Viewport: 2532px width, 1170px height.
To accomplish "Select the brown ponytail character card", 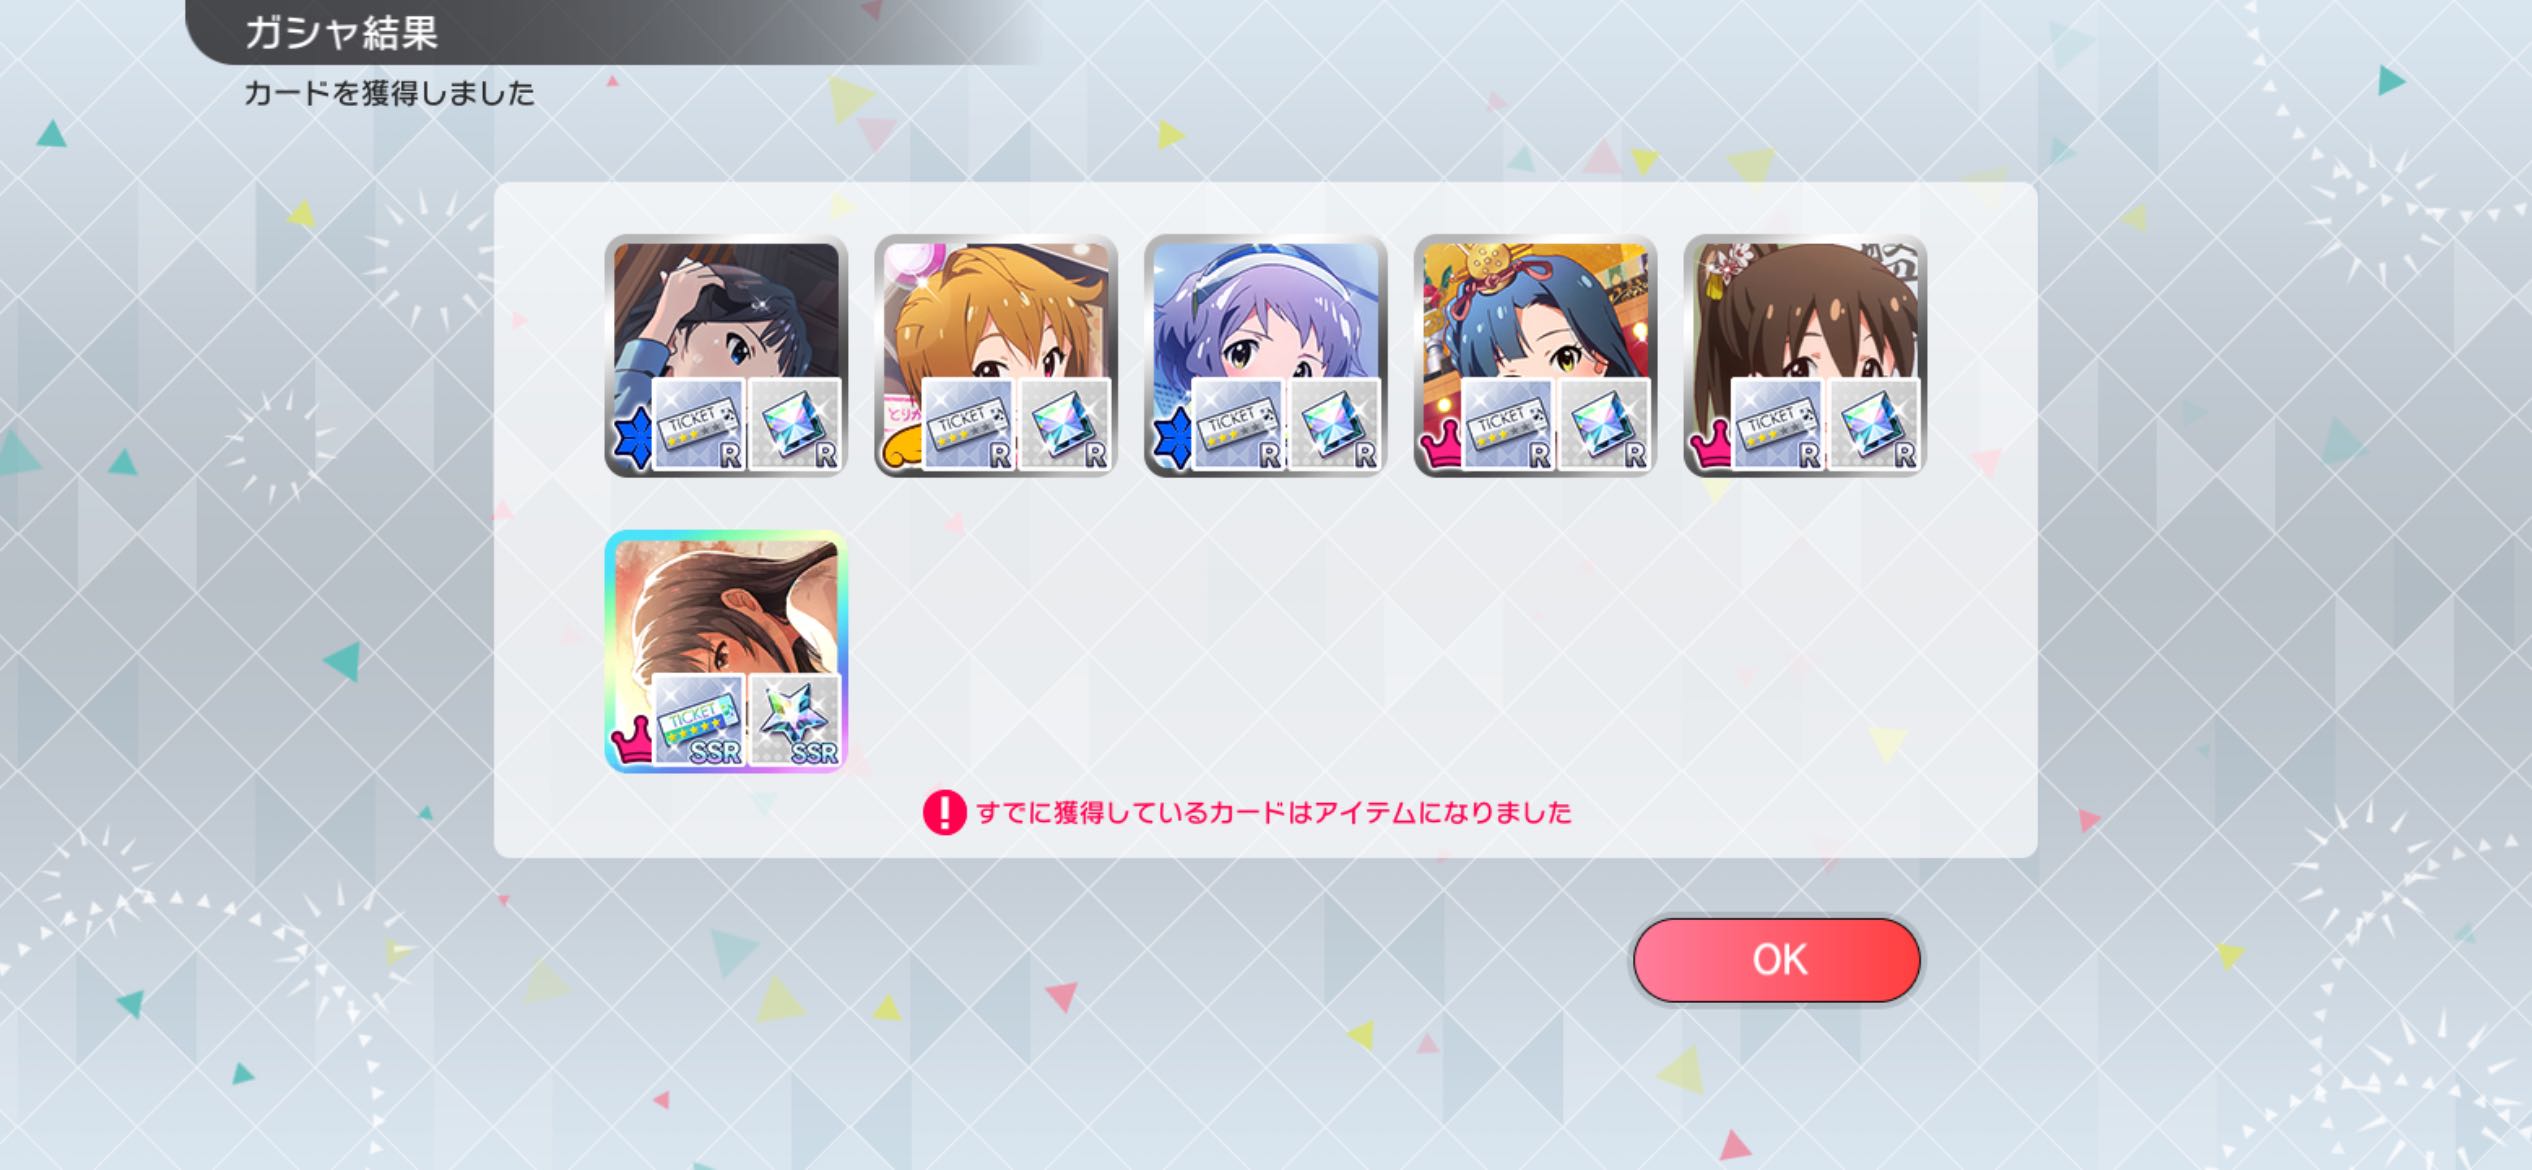I will point(1806,355).
